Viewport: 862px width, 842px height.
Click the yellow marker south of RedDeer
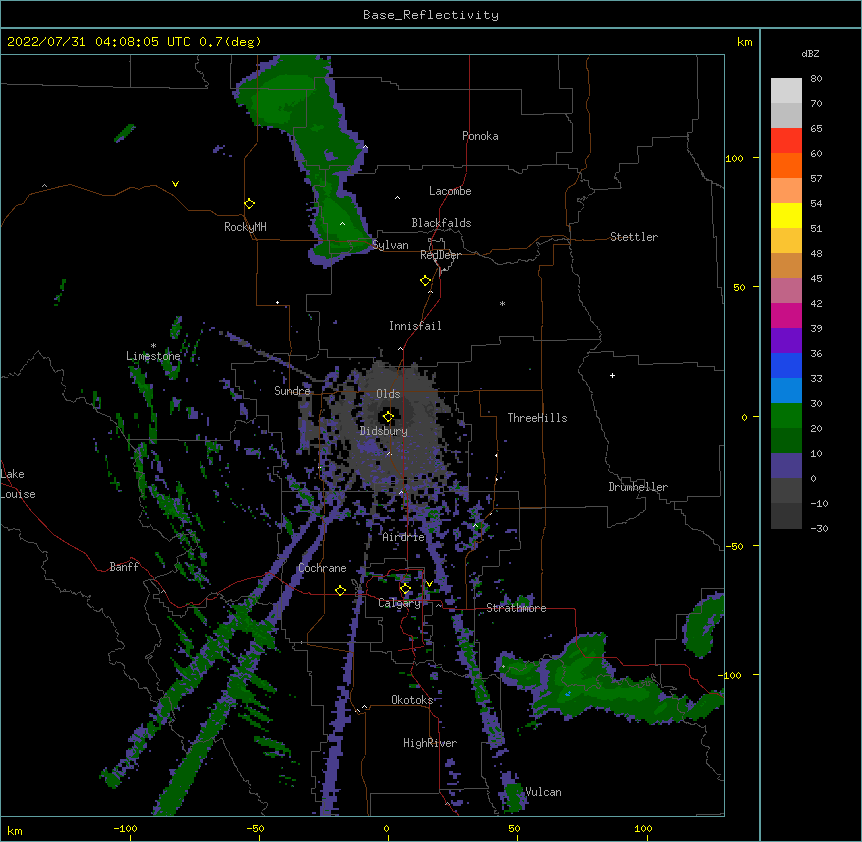[x=425, y=280]
